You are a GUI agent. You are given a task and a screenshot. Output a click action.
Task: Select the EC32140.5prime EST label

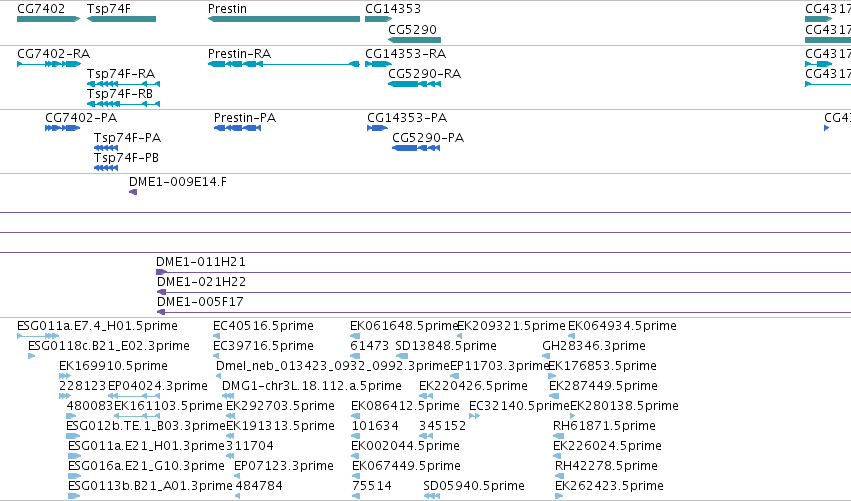coord(519,406)
